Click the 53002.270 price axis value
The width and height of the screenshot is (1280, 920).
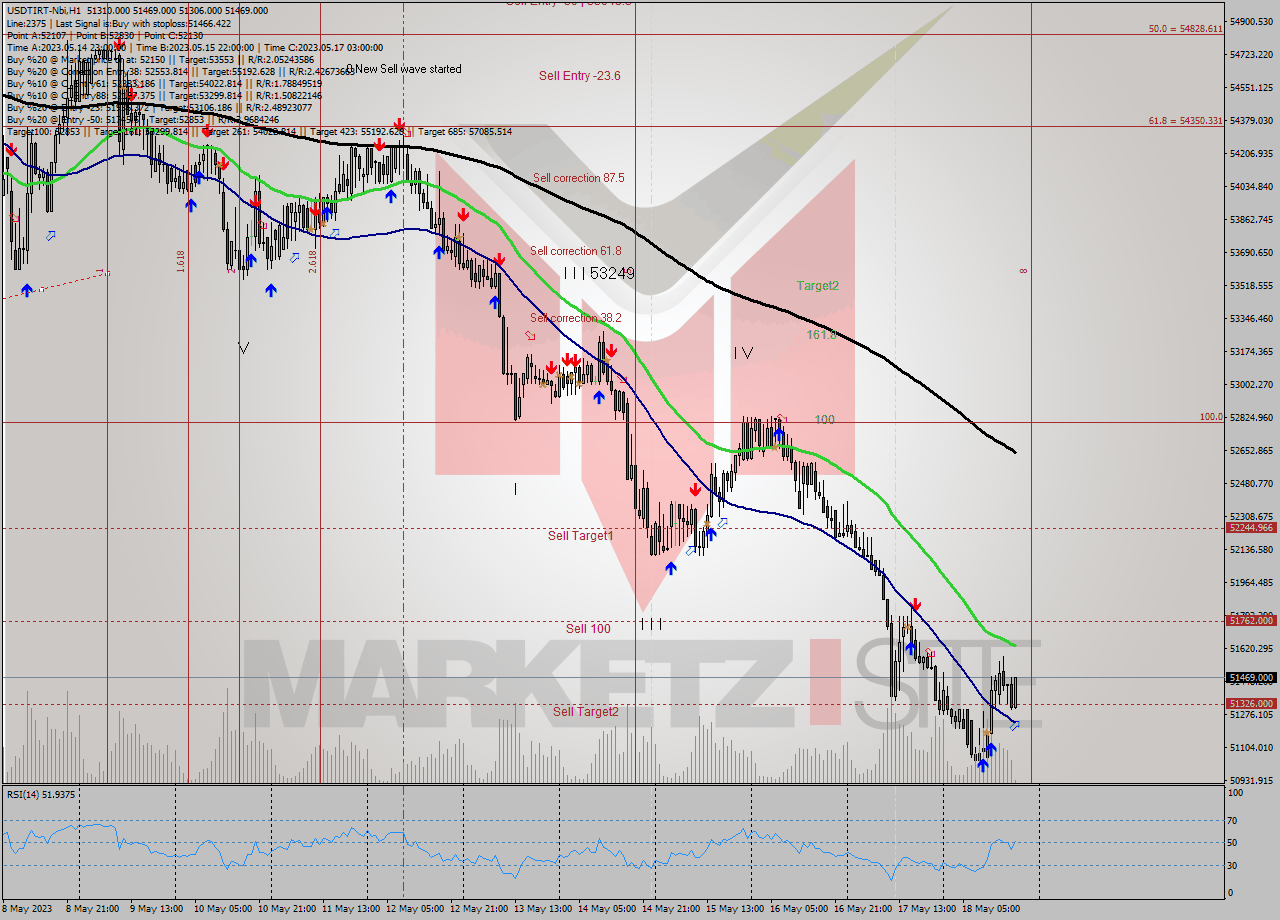(1252, 384)
